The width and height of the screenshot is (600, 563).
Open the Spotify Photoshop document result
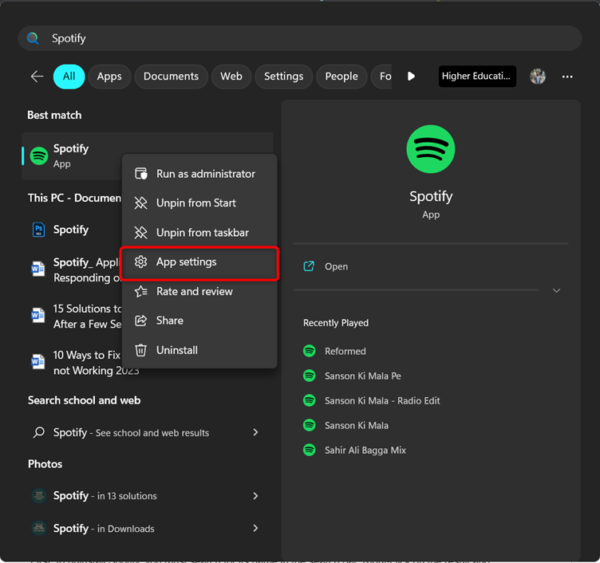(70, 230)
